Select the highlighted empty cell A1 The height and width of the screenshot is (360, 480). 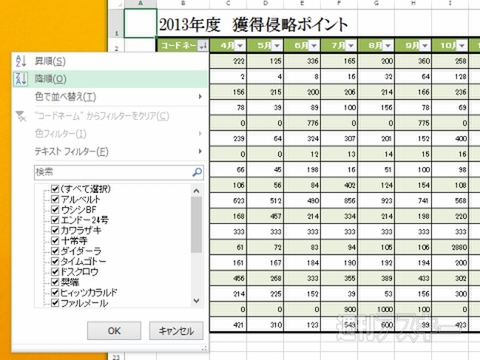tap(140, 23)
